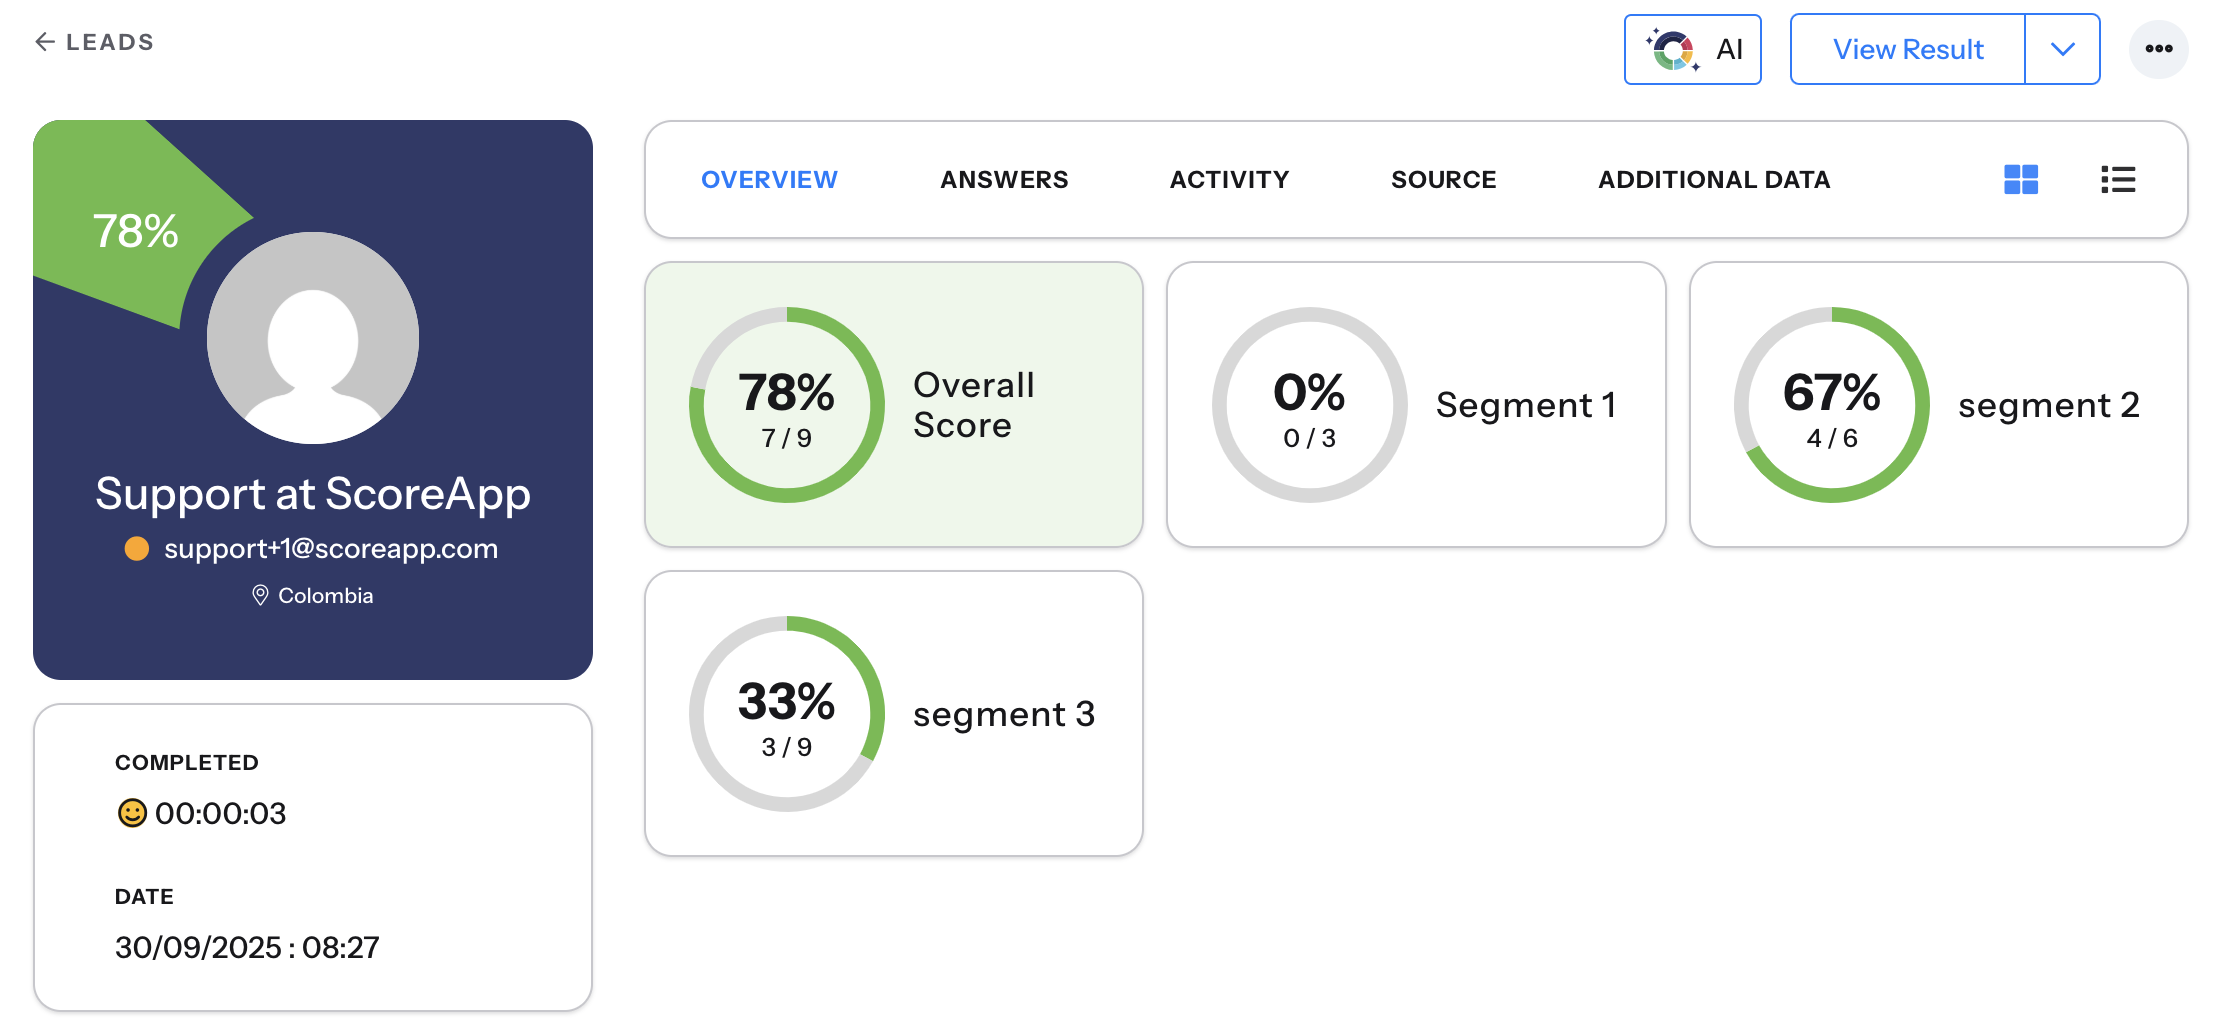Click the location pin icon next to Colombia
This screenshot has width=2214, height=1022.
tap(260, 595)
